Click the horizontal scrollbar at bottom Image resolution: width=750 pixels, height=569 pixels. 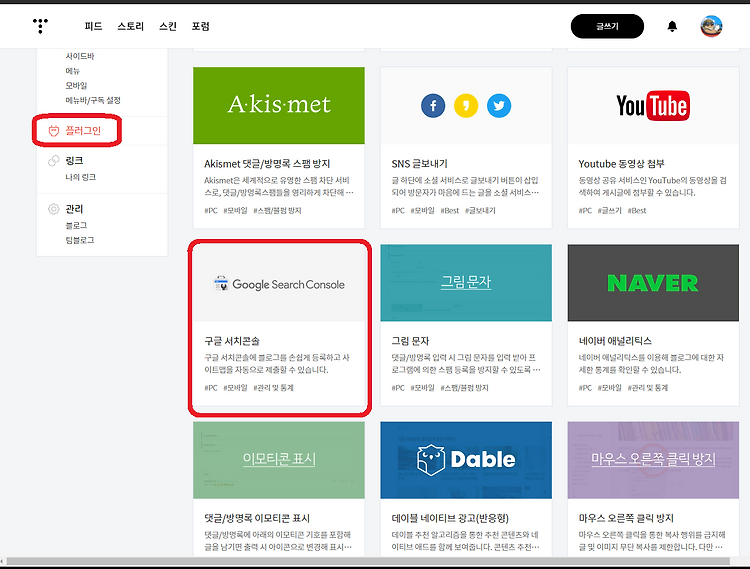tap(368, 560)
